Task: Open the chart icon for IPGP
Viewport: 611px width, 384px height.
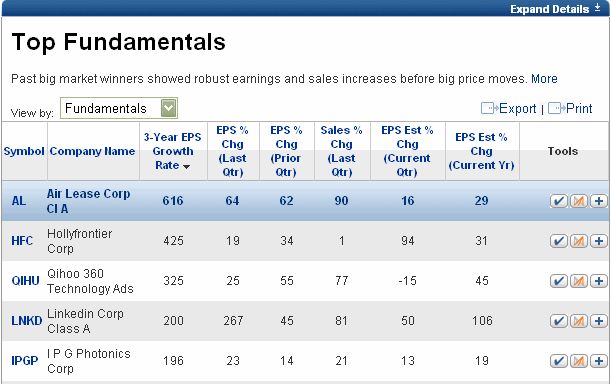Action: point(579,361)
